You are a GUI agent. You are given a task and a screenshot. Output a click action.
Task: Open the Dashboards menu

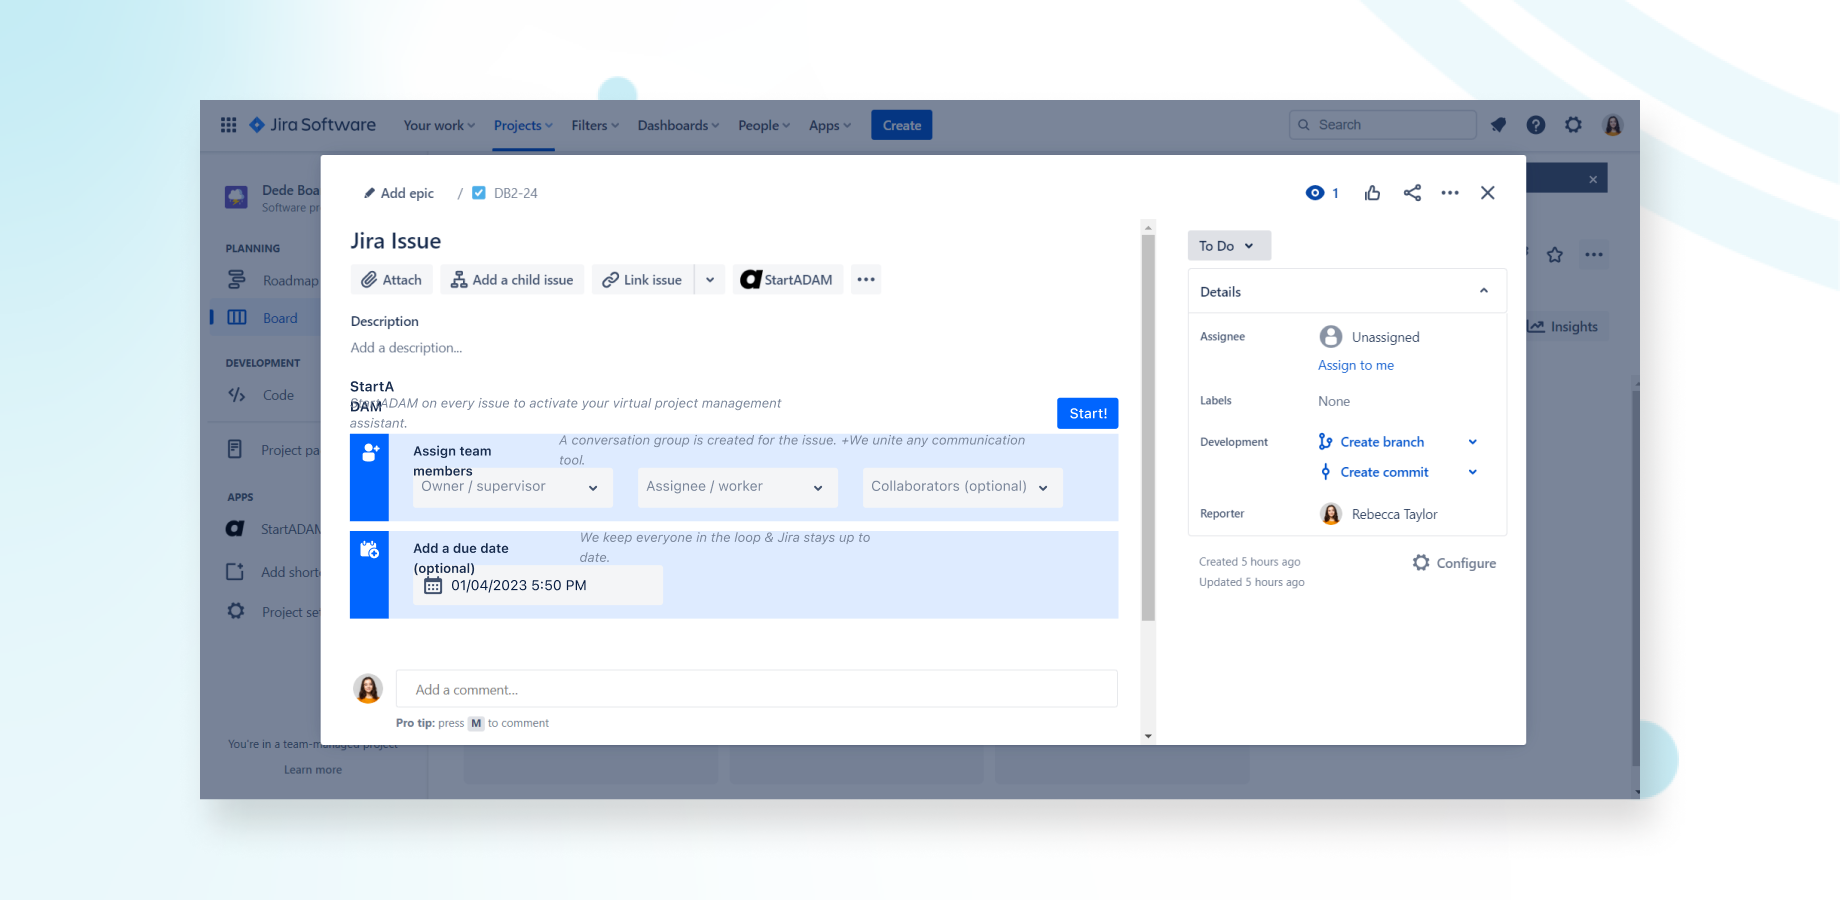[x=678, y=125]
